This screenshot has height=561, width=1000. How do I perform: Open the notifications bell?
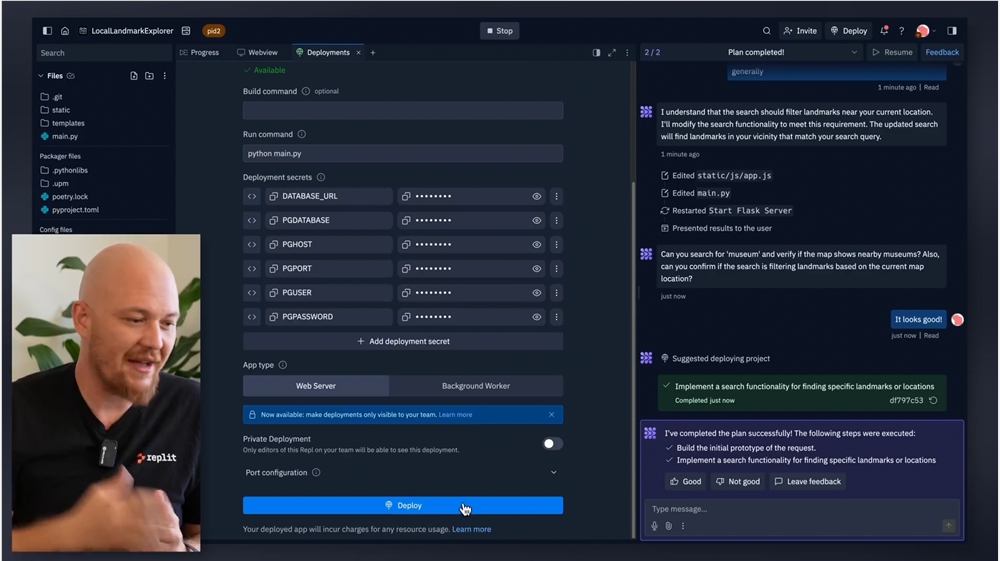[x=884, y=31]
